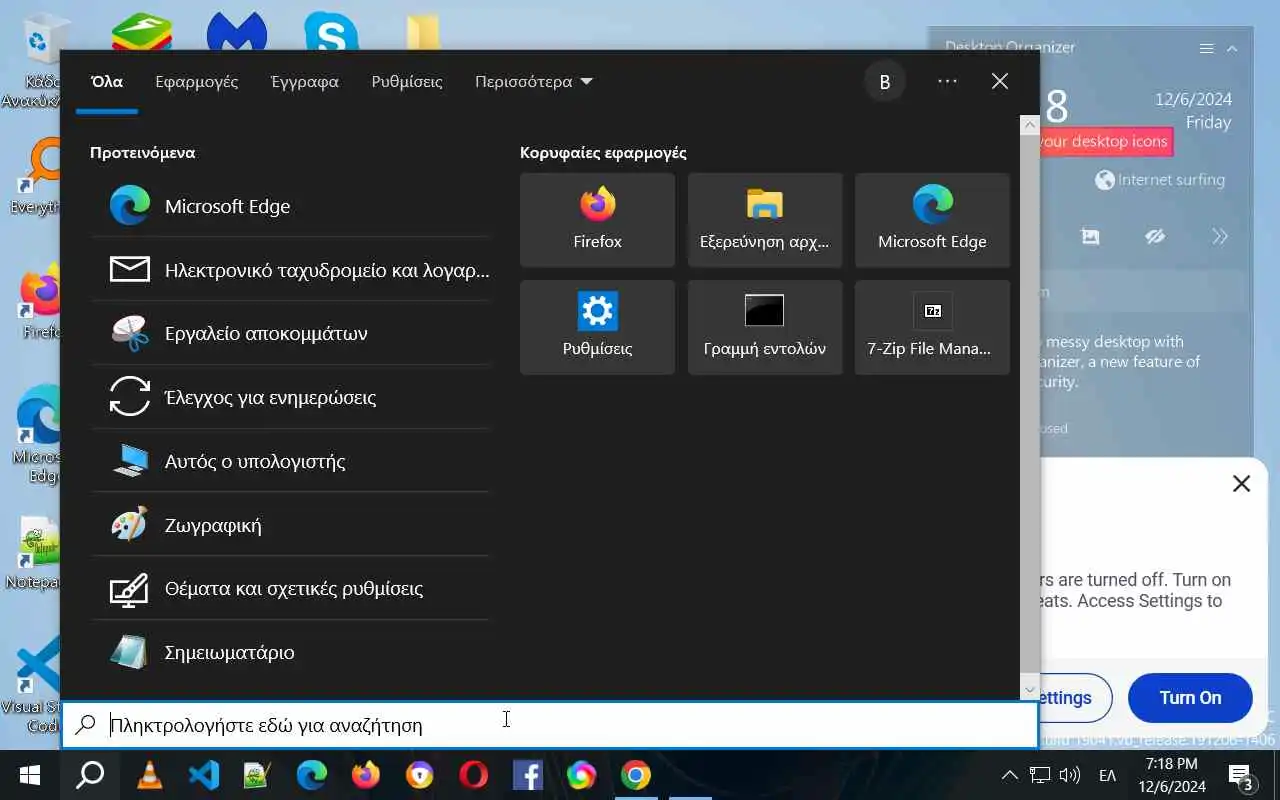Click the search panel scrollbar up arrow
This screenshot has height=800, width=1280.
1030,125
